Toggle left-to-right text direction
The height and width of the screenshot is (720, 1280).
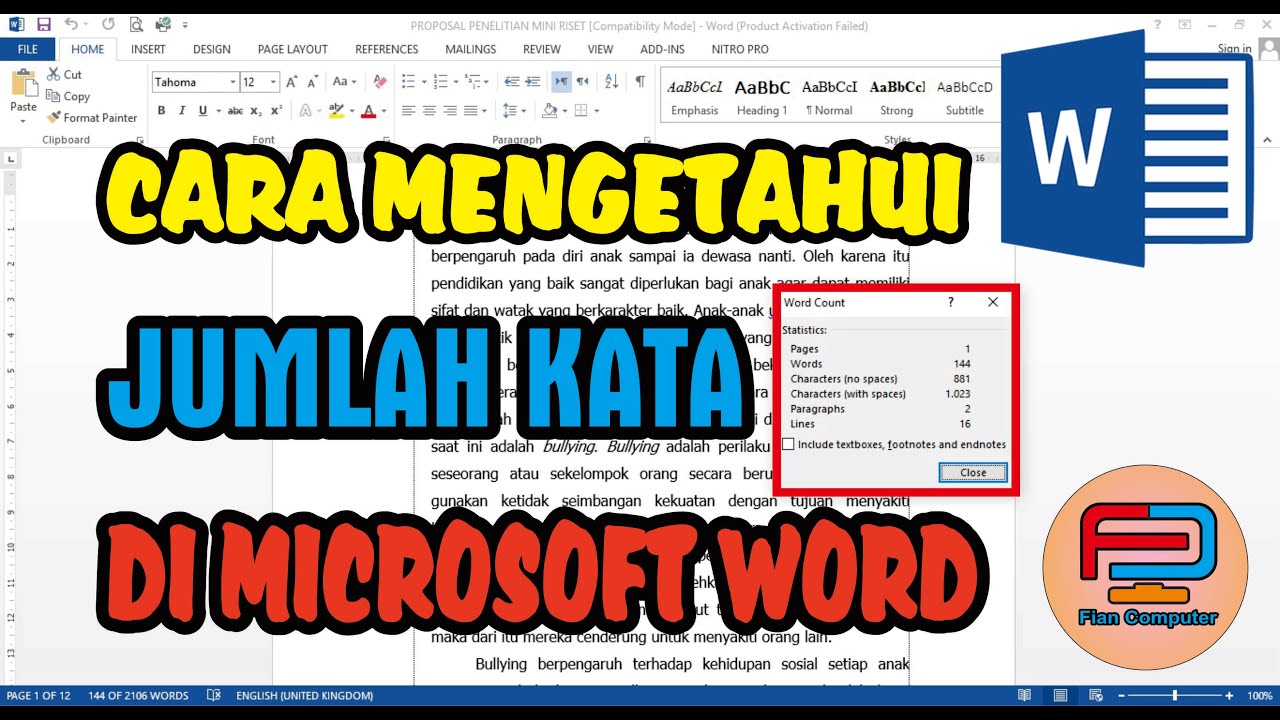561,82
